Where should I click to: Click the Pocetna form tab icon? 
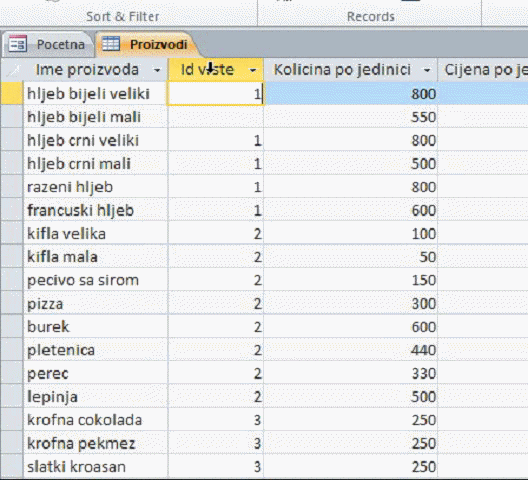(18, 44)
